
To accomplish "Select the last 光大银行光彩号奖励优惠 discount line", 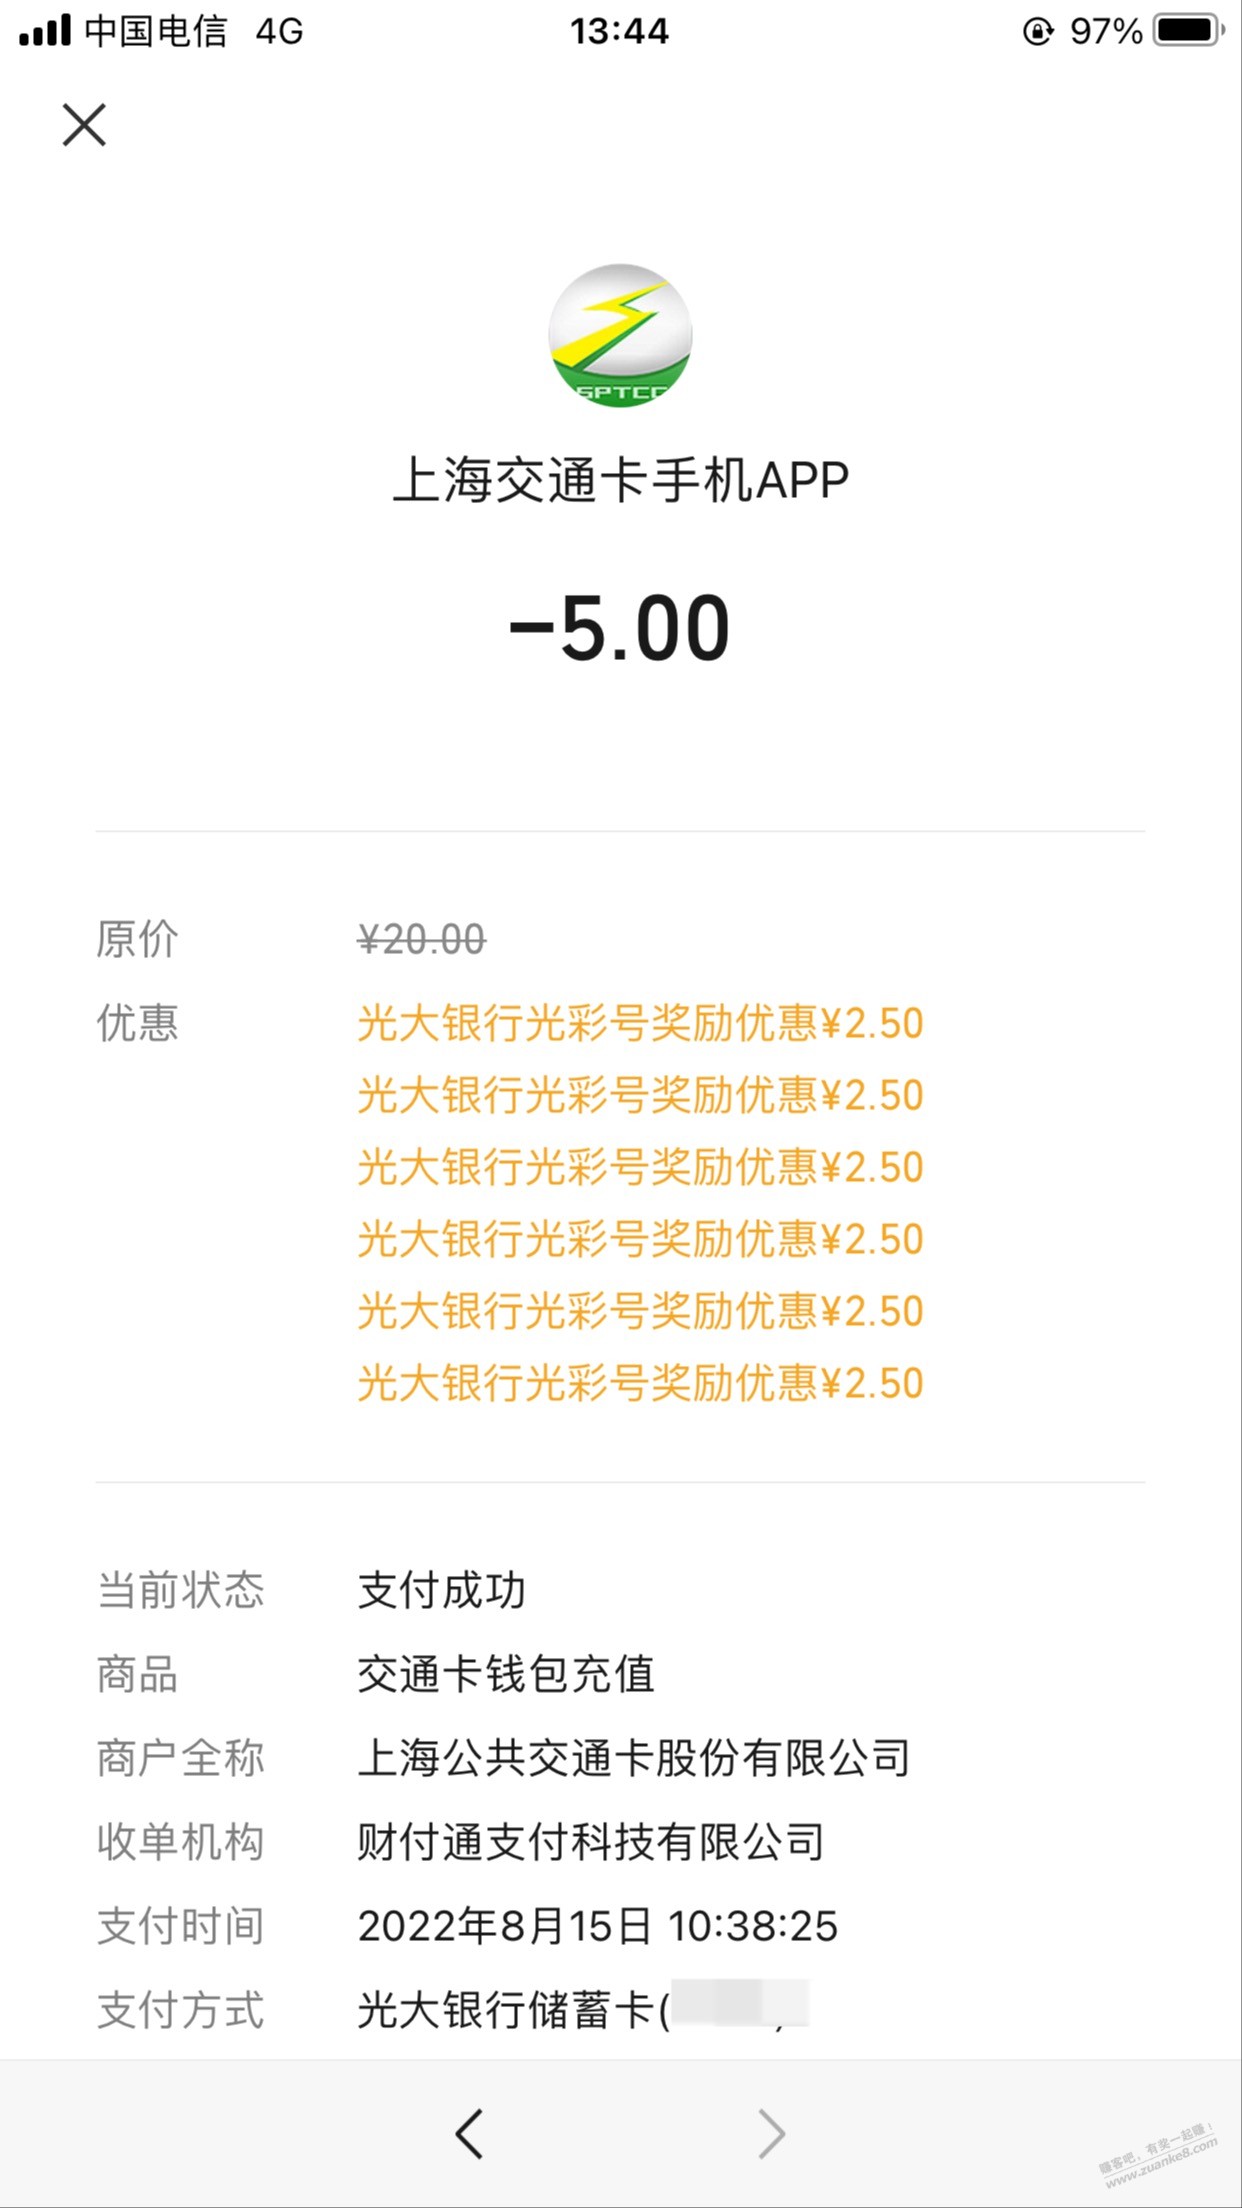I will [640, 1383].
